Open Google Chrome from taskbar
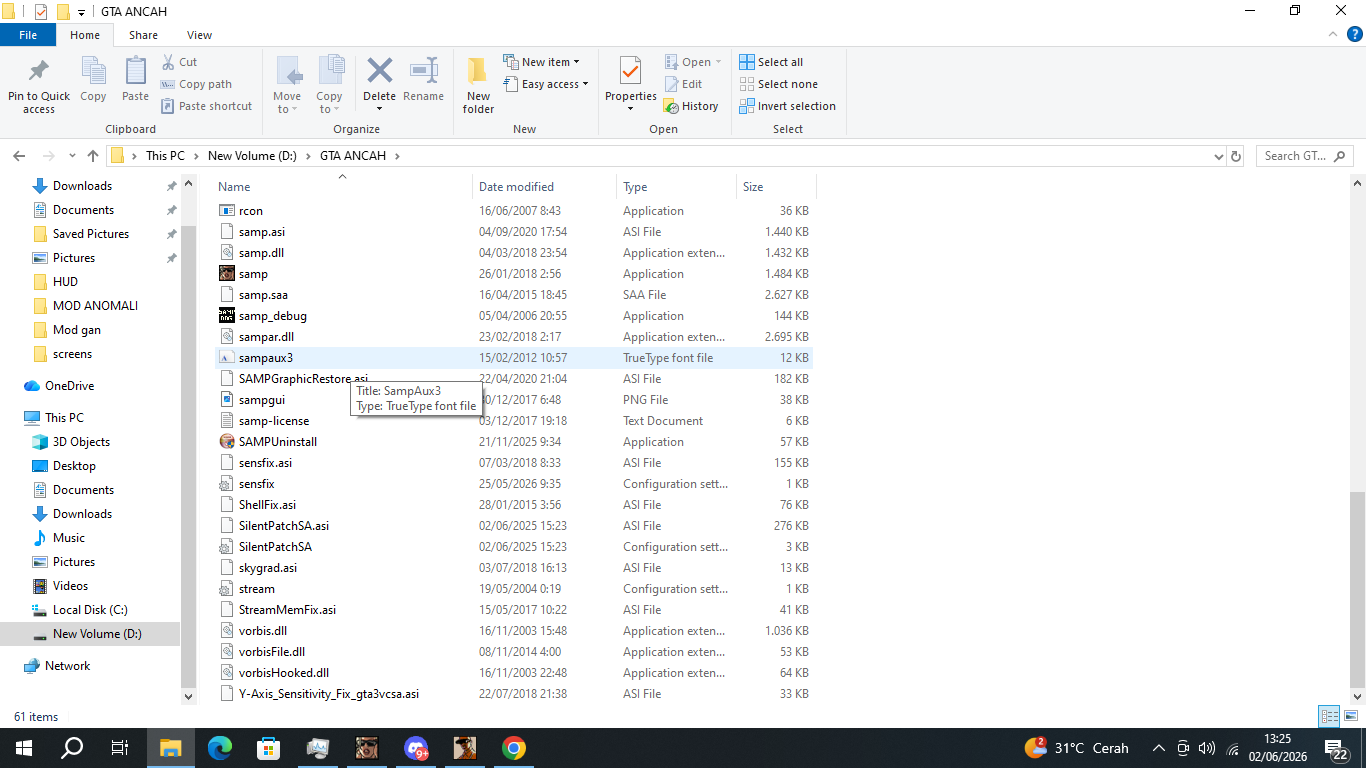 (x=514, y=748)
